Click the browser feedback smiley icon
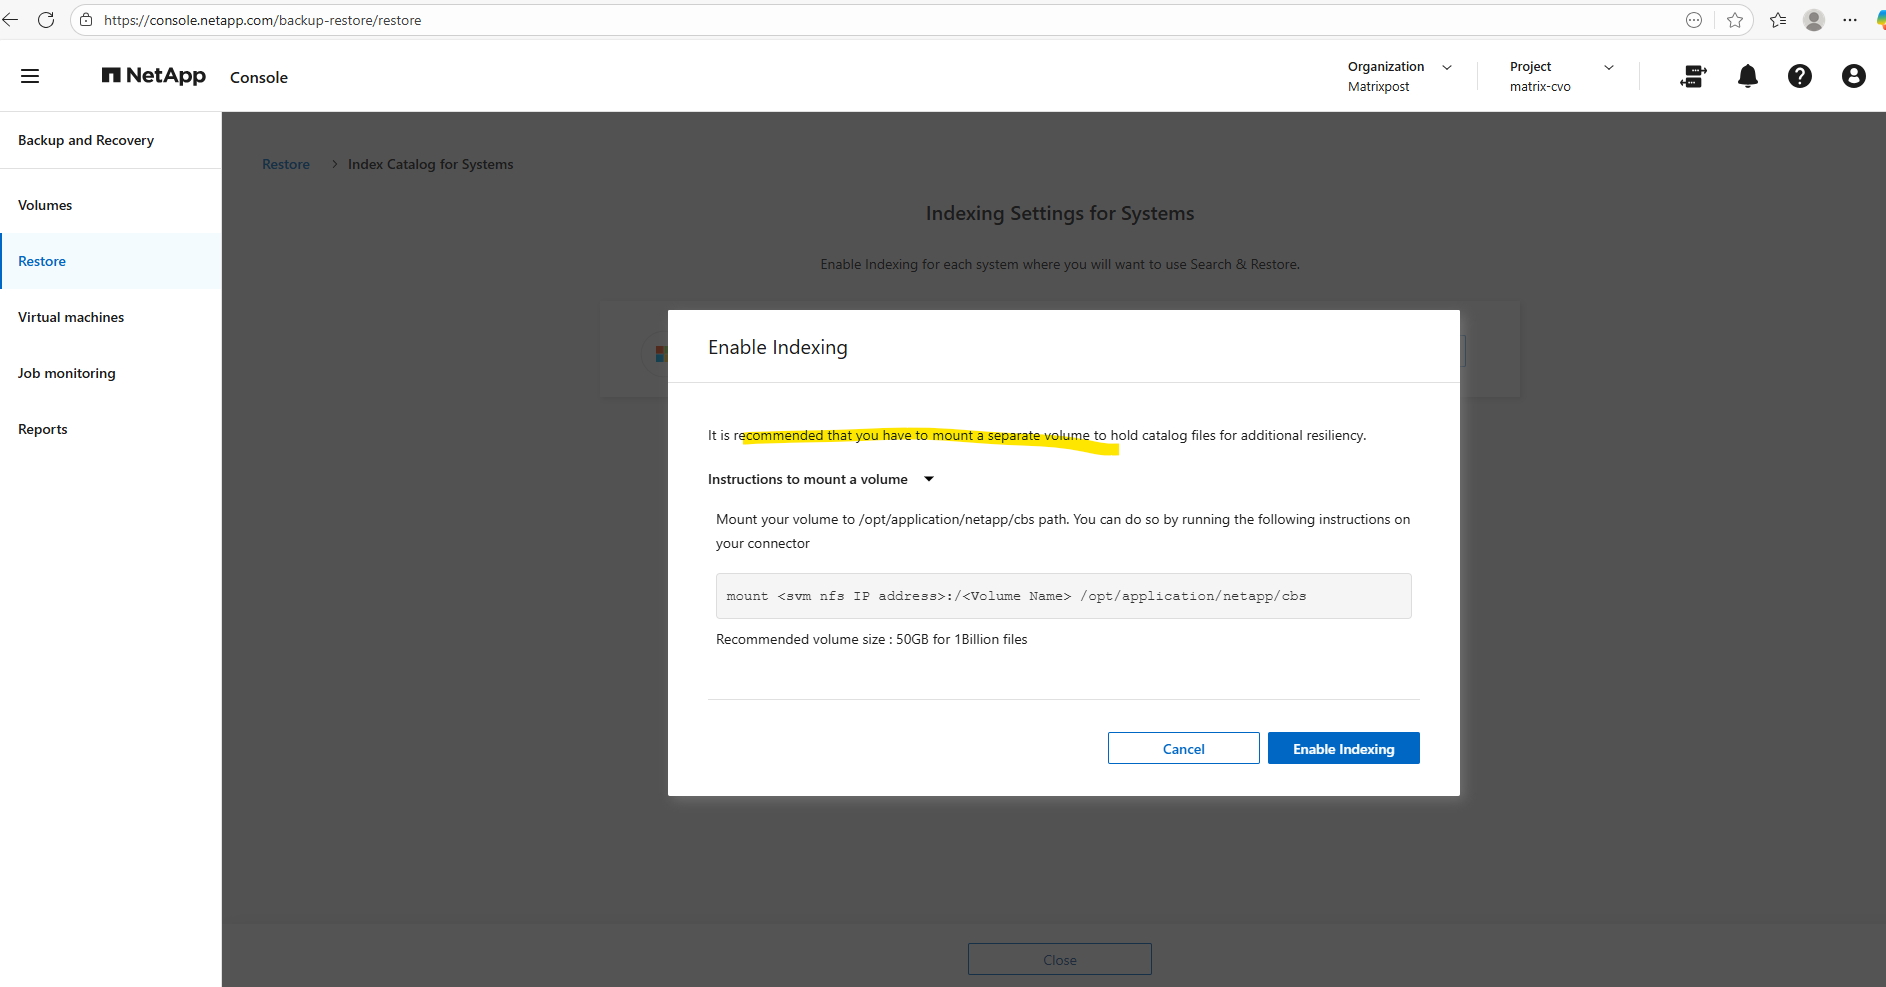Image resolution: width=1886 pixels, height=987 pixels. pos(1694,20)
